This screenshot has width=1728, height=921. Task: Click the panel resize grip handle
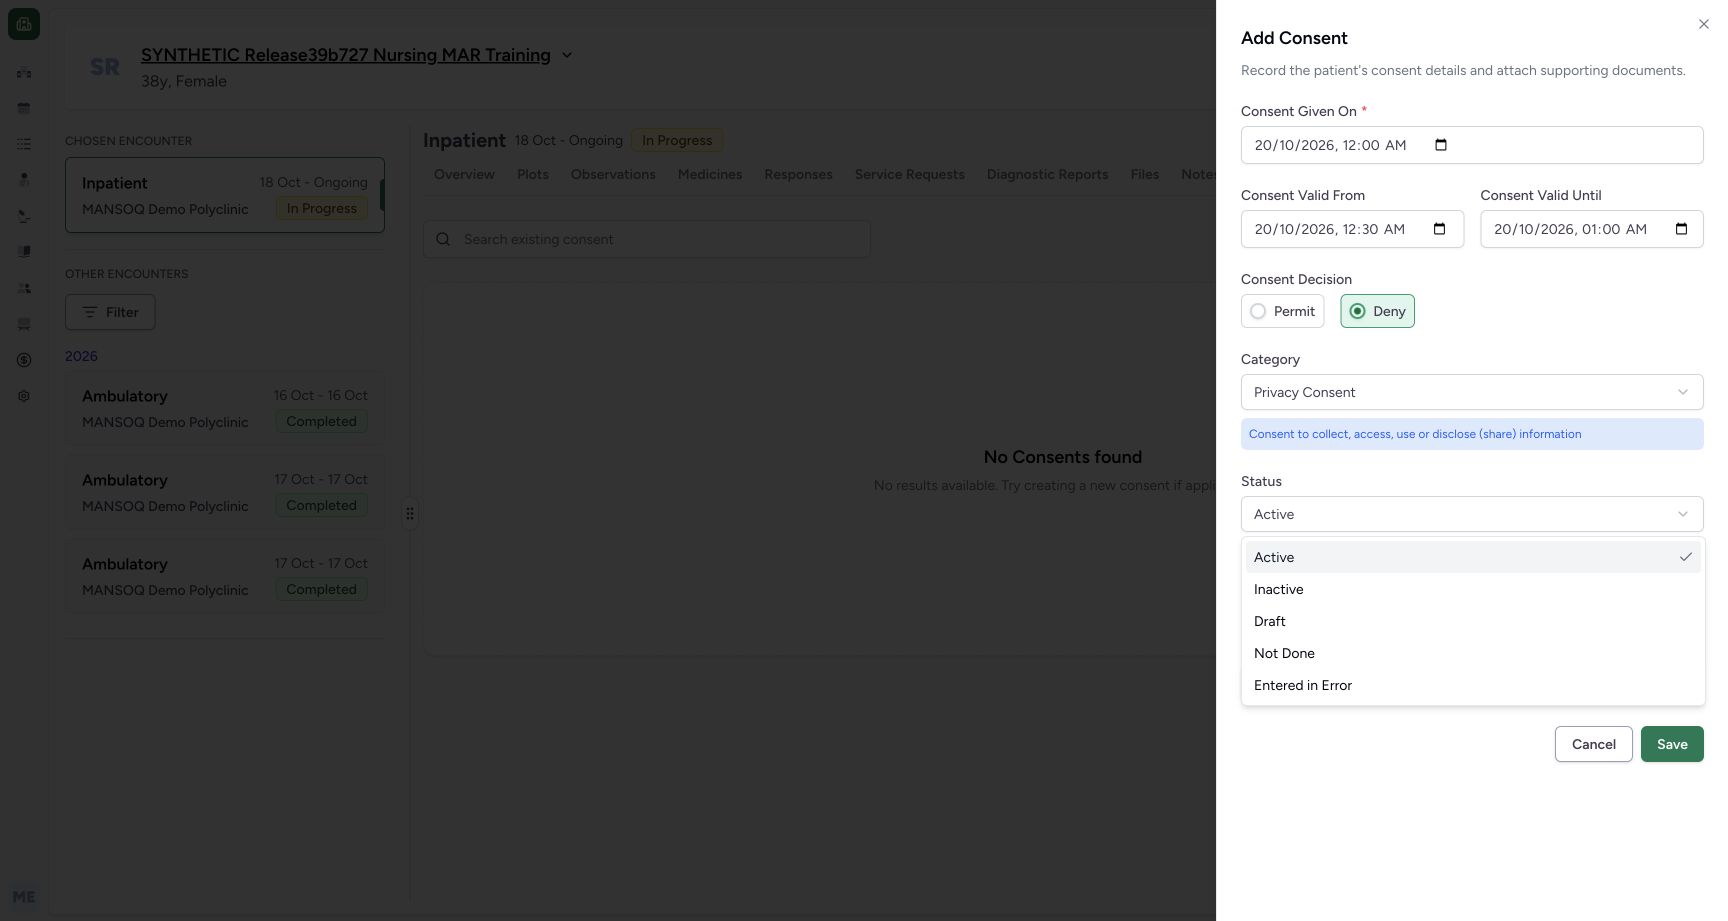(409, 513)
